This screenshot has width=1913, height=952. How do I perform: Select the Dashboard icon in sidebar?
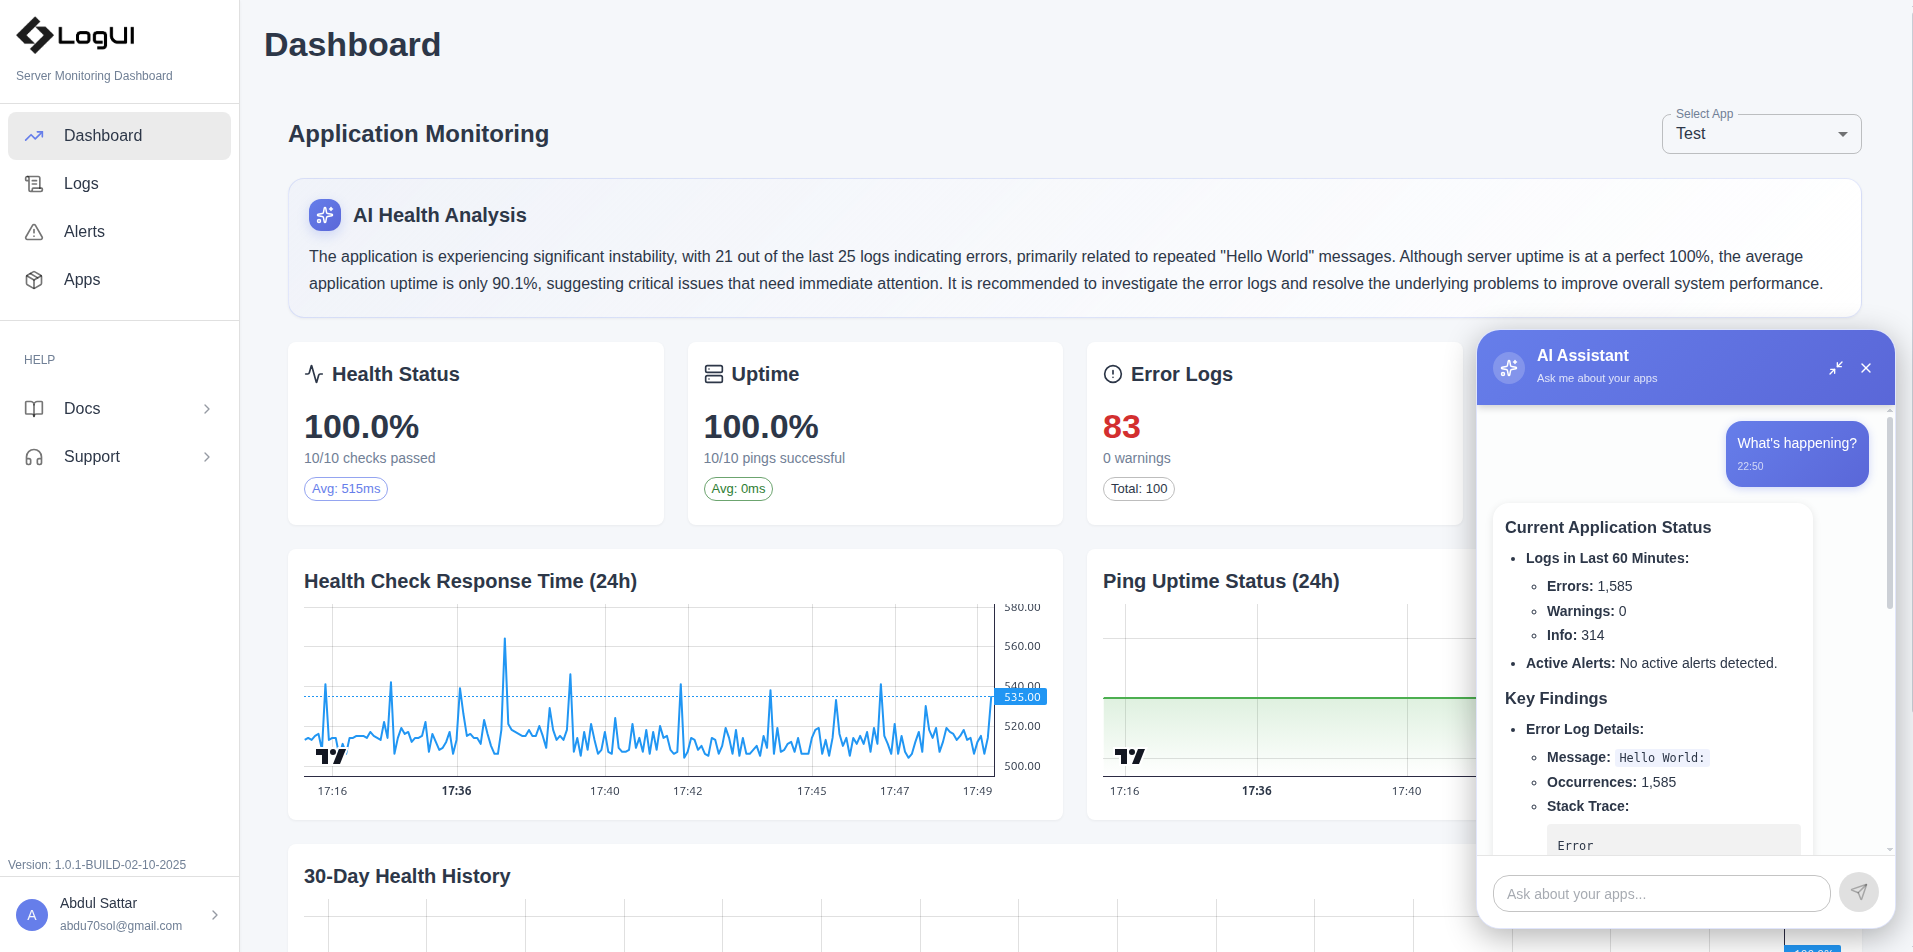pos(34,135)
